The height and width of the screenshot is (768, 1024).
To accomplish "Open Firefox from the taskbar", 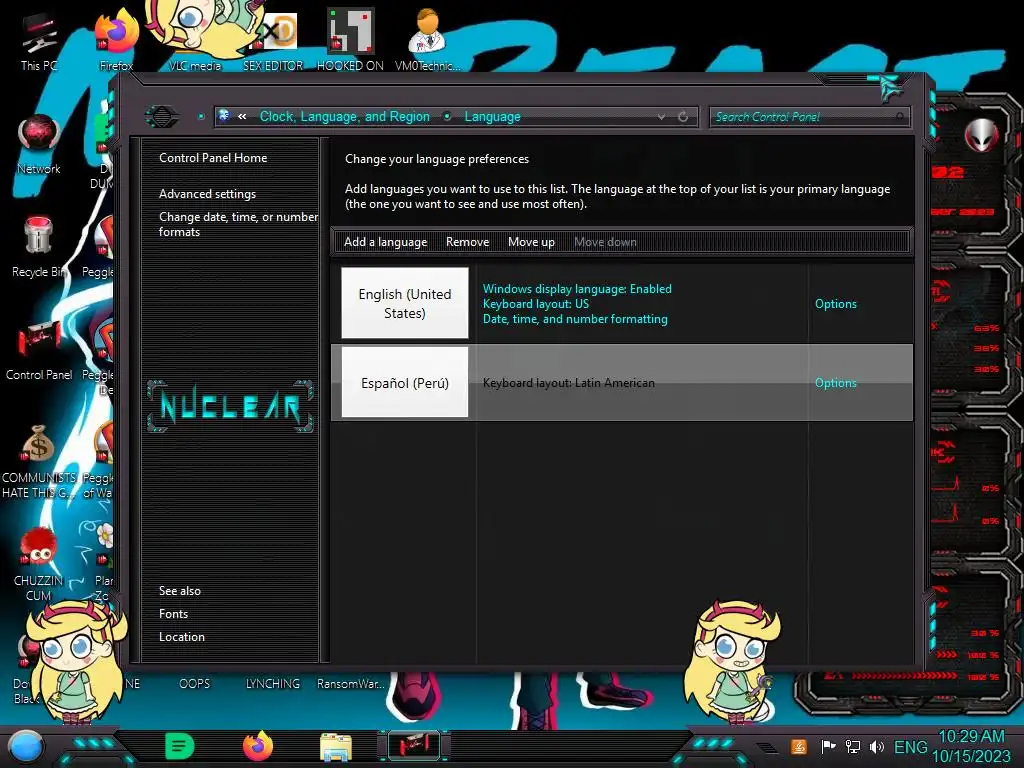I will (x=258, y=746).
